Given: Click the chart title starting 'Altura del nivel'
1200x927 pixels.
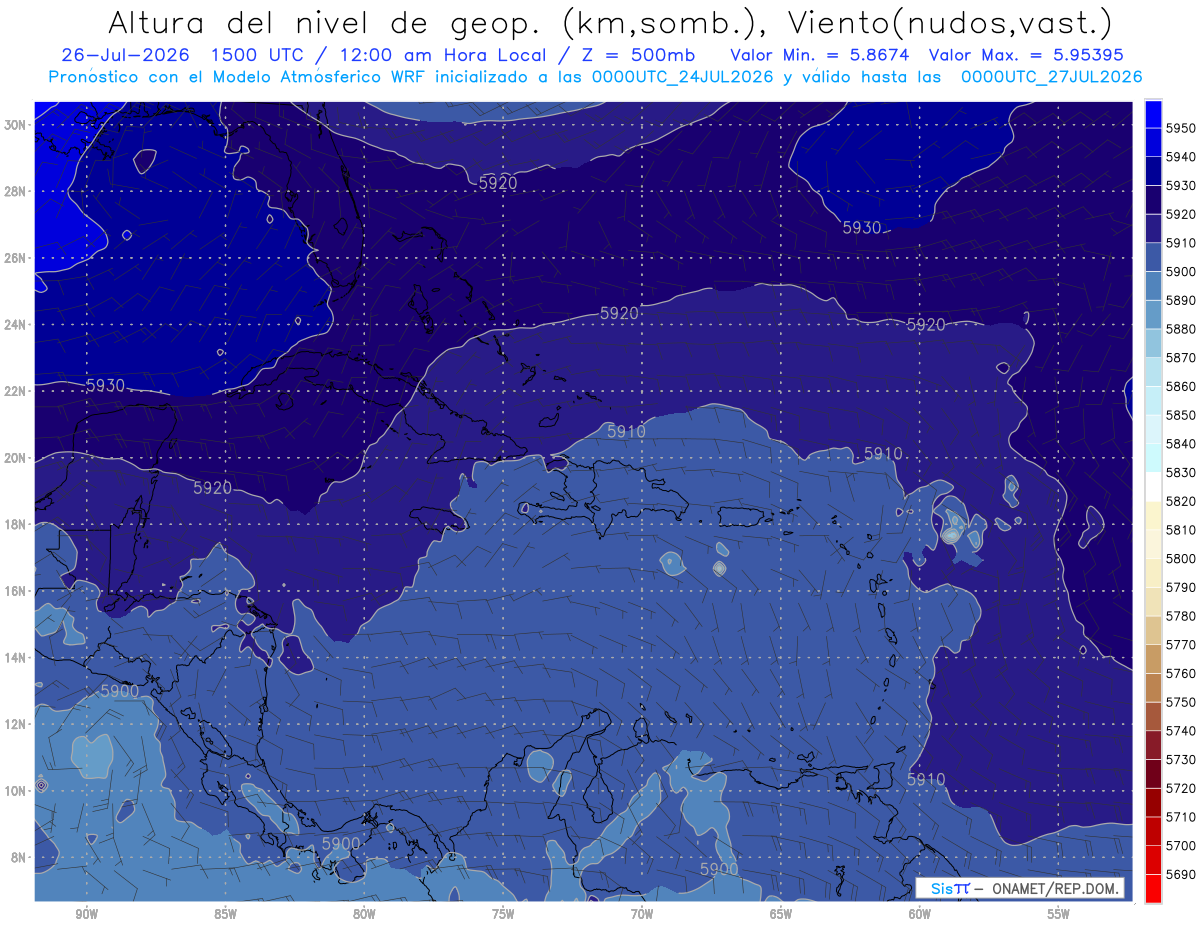Looking at the screenshot, I should [x=610, y=23].
